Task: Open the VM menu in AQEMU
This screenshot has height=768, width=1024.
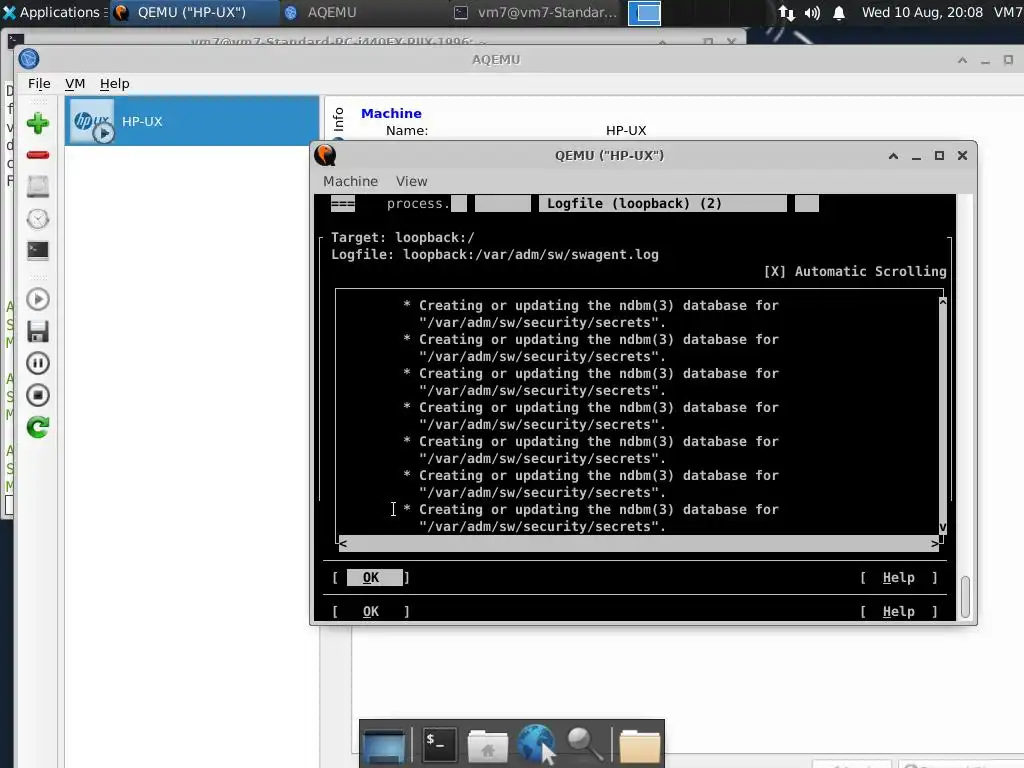Action: click(75, 84)
